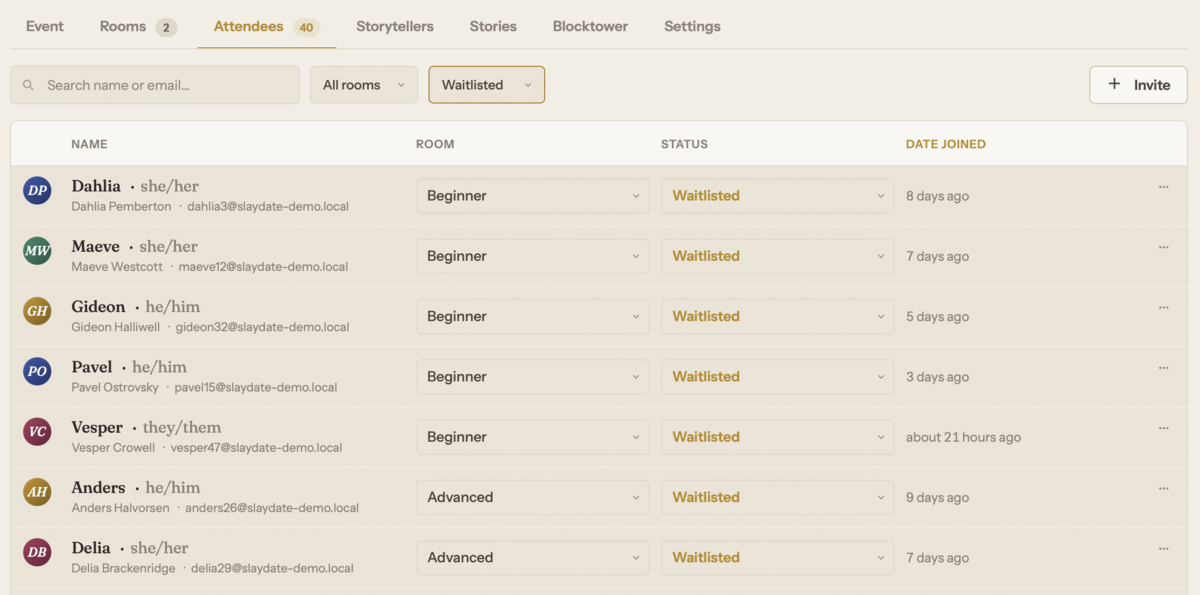This screenshot has width=1200, height=595.
Task: Open the Storytellers tab
Action: (x=395, y=26)
